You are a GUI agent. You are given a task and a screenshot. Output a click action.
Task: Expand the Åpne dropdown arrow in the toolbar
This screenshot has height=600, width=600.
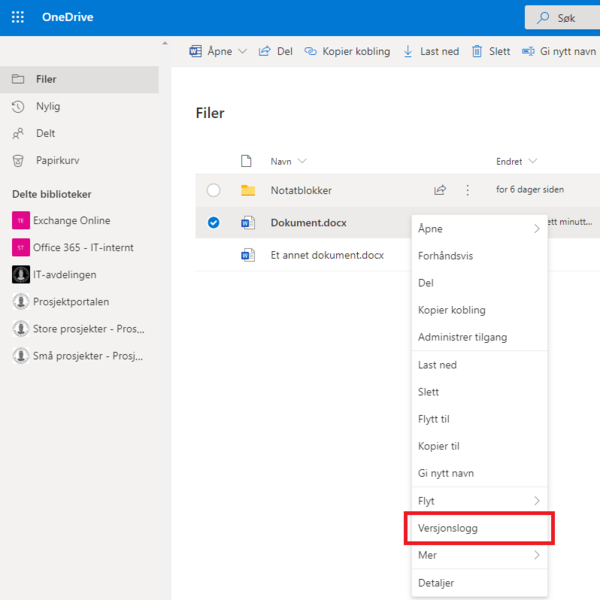pyautogui.click(x=243, y=51)
